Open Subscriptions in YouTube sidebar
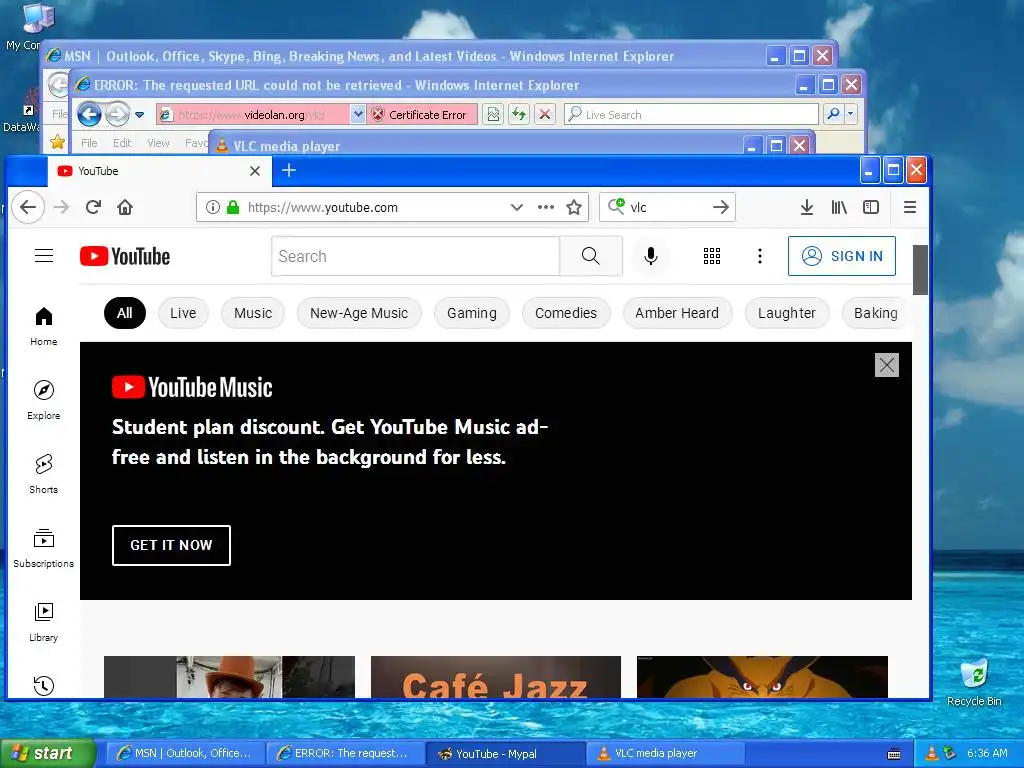This screenshot has height=768, width=1024. coord(44,547)
